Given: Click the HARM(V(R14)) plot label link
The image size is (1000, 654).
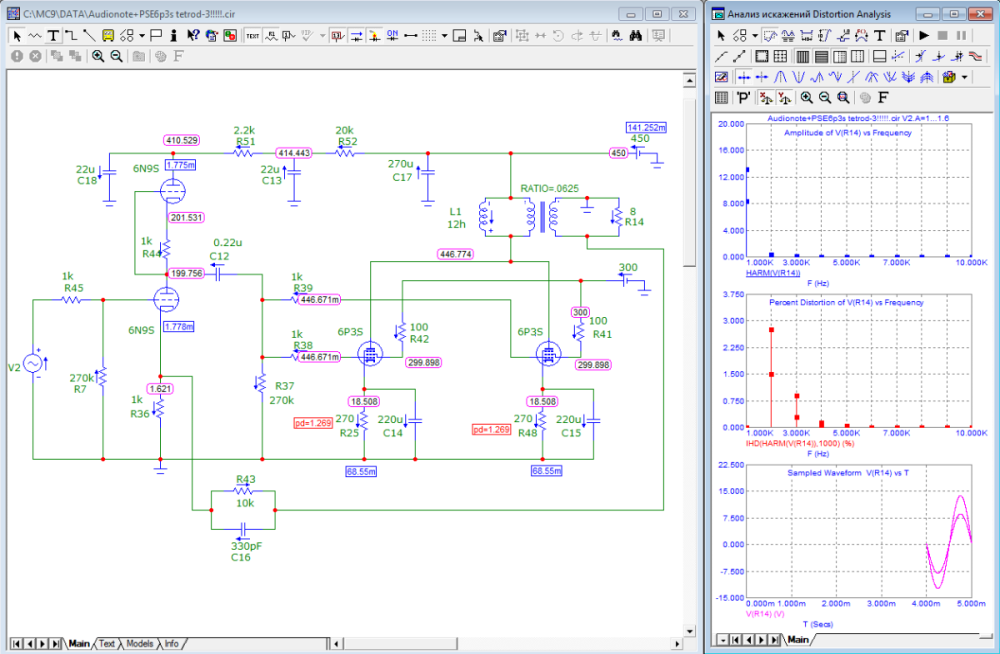Looking at the screenshot, I should tap(773, 272).
